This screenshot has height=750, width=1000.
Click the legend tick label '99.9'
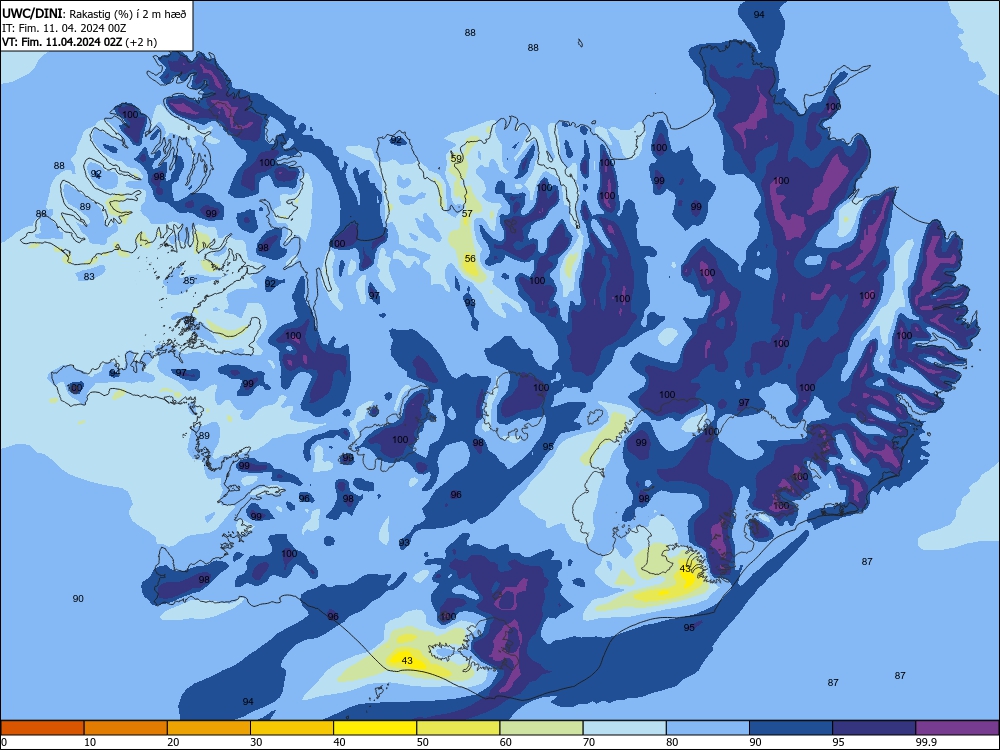point(925,742)
